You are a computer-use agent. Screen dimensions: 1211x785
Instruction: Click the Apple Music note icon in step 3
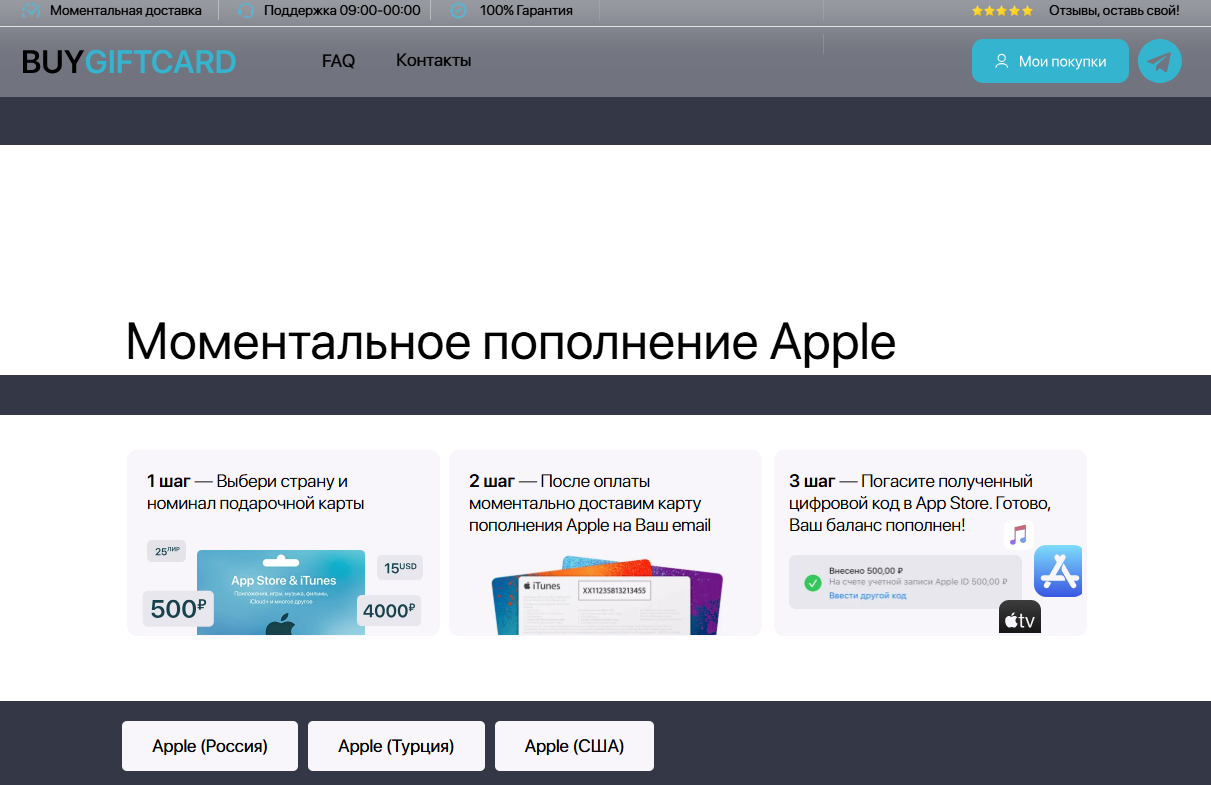coord(1019,535)
